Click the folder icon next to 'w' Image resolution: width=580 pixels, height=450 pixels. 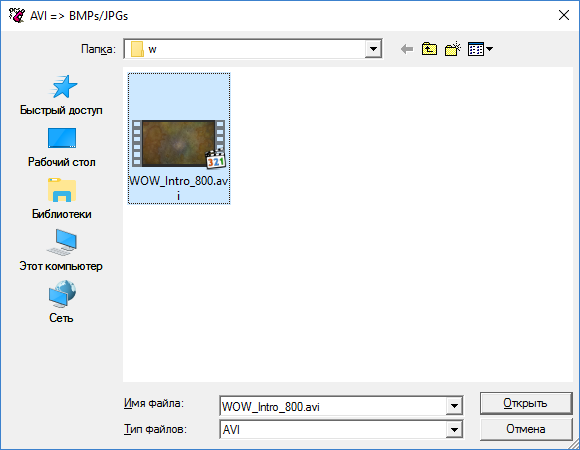[x=137, y=49]
